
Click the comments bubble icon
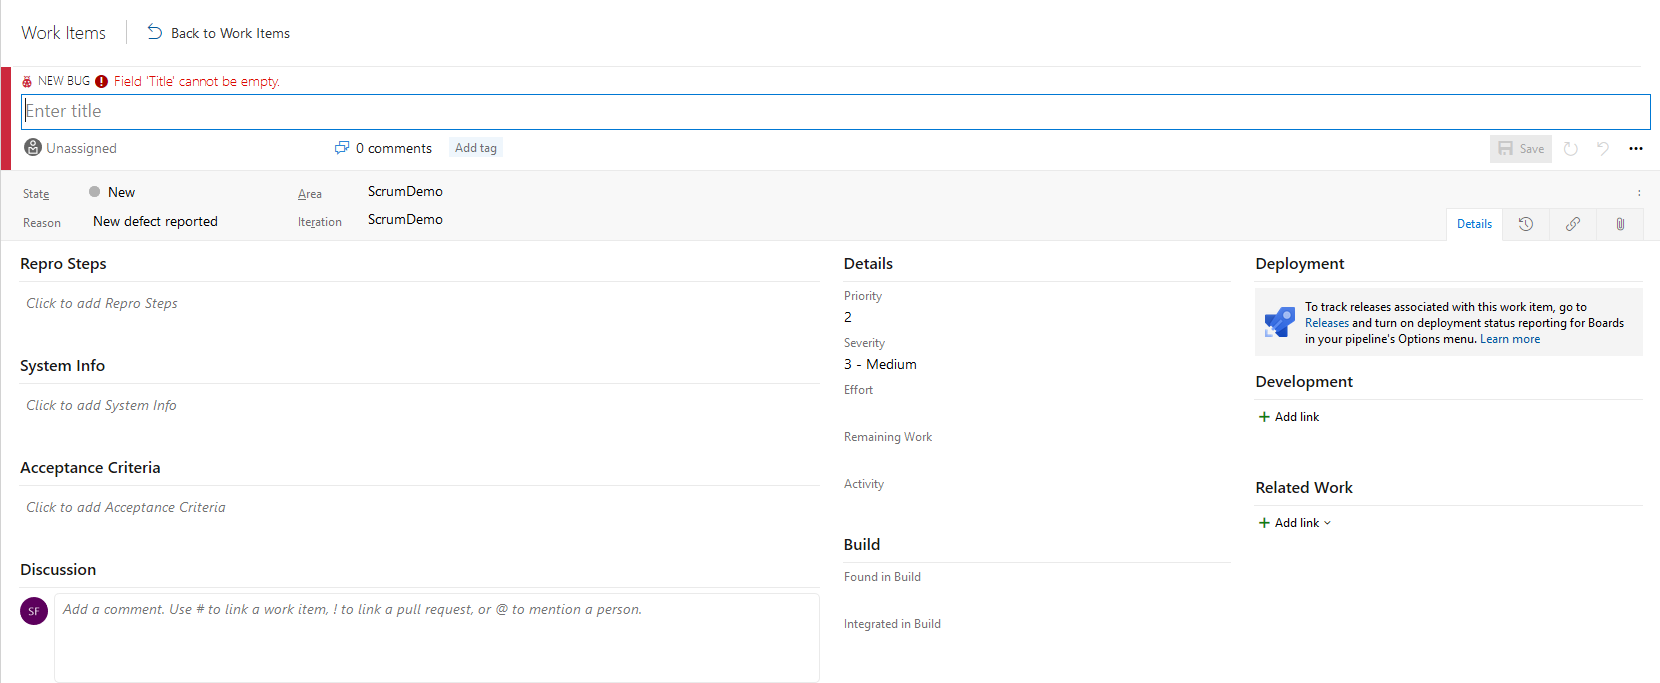pos(342,148)
